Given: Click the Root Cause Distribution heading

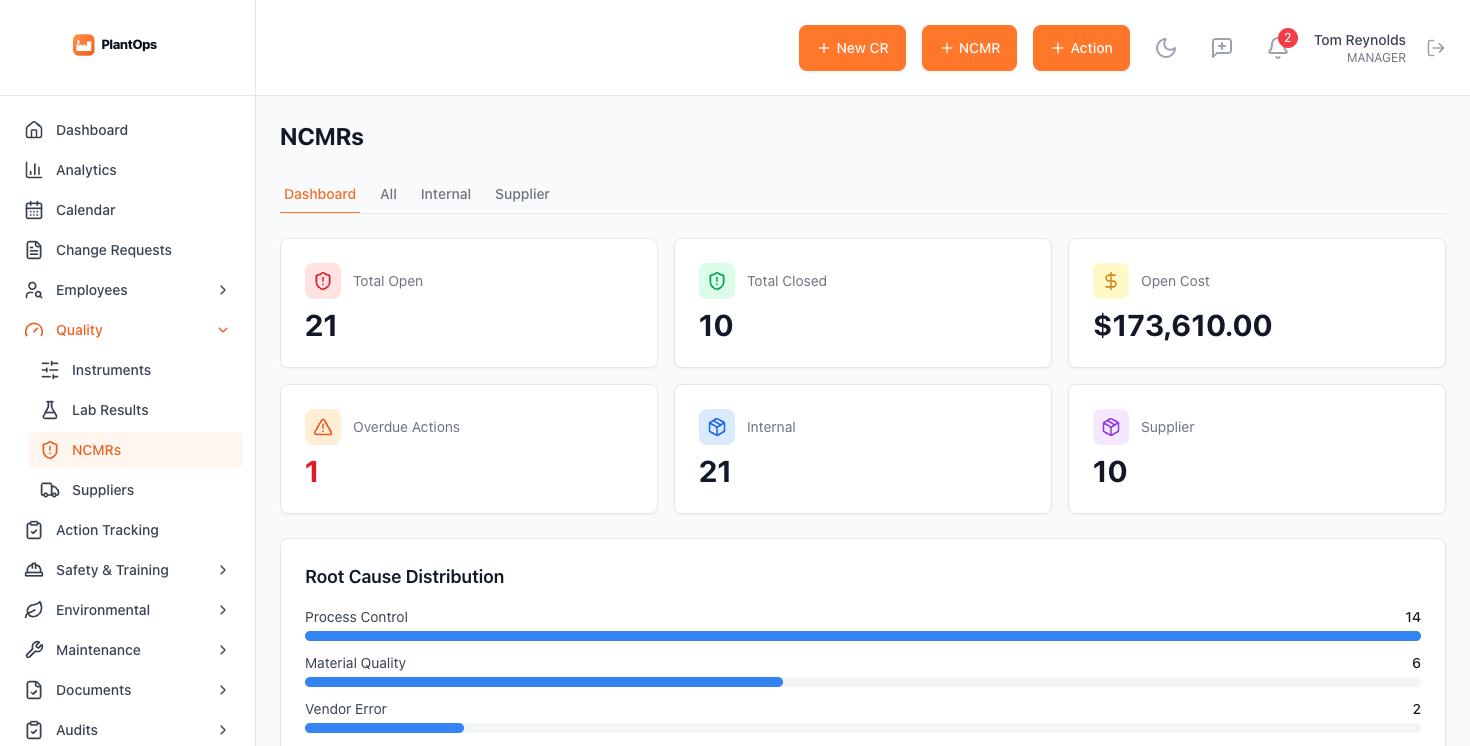Looking at the screenshot, I should pos(404,577).
